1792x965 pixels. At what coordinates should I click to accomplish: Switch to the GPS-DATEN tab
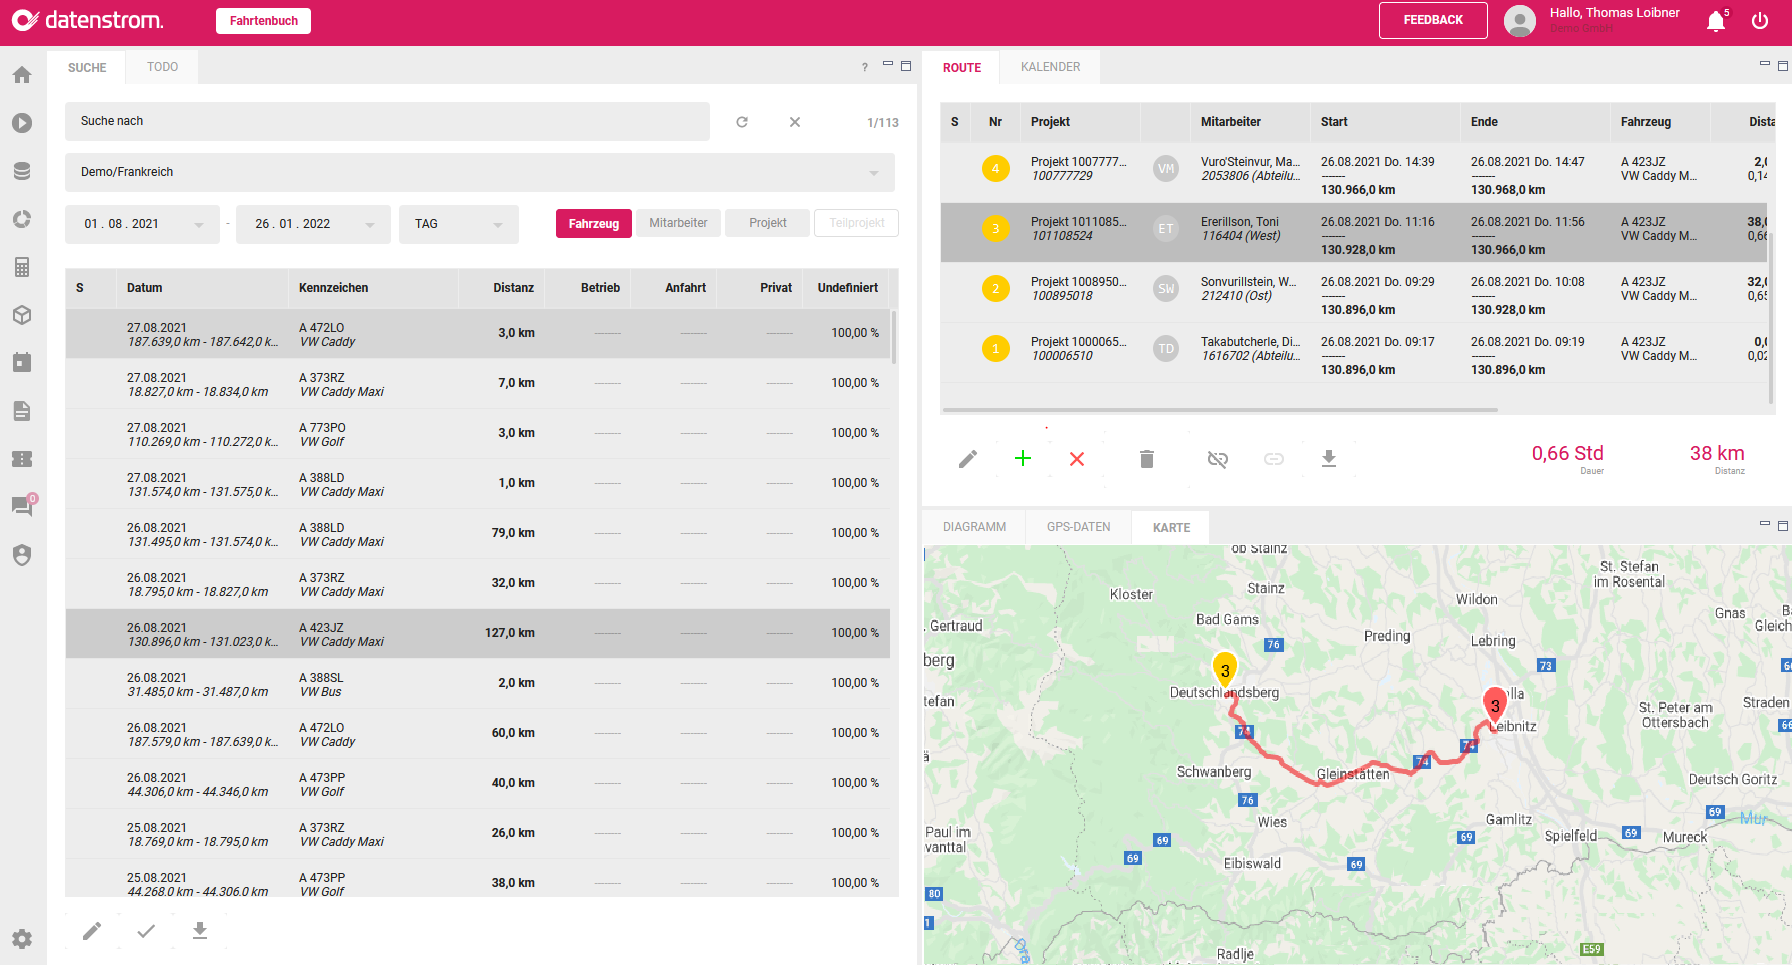point(1077,527)
